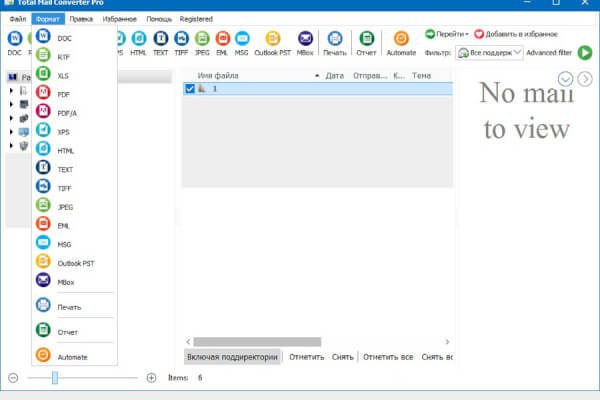Image resolution: width=600 pixels, height=400 pixels.
Task: Click the green start arrow button
Action: click(x=585, y=53)
